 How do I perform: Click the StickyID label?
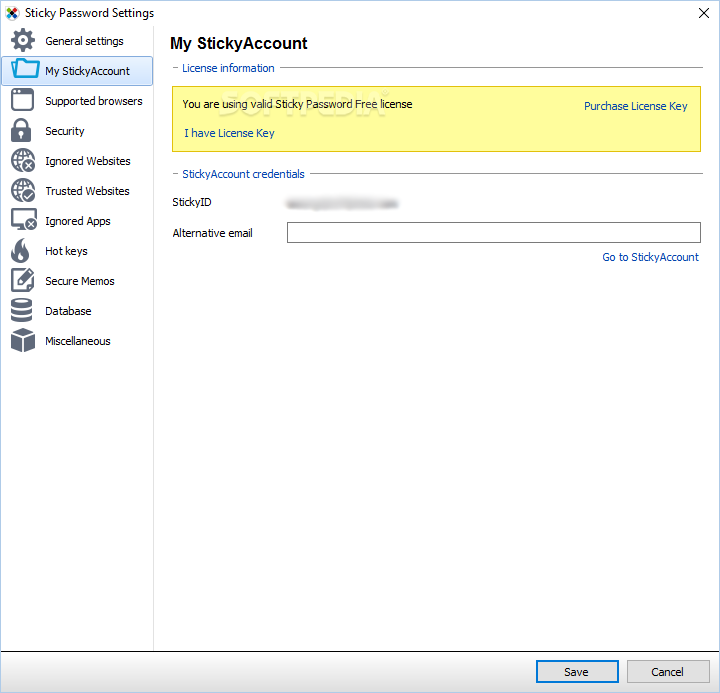click(x=191, y=202)
